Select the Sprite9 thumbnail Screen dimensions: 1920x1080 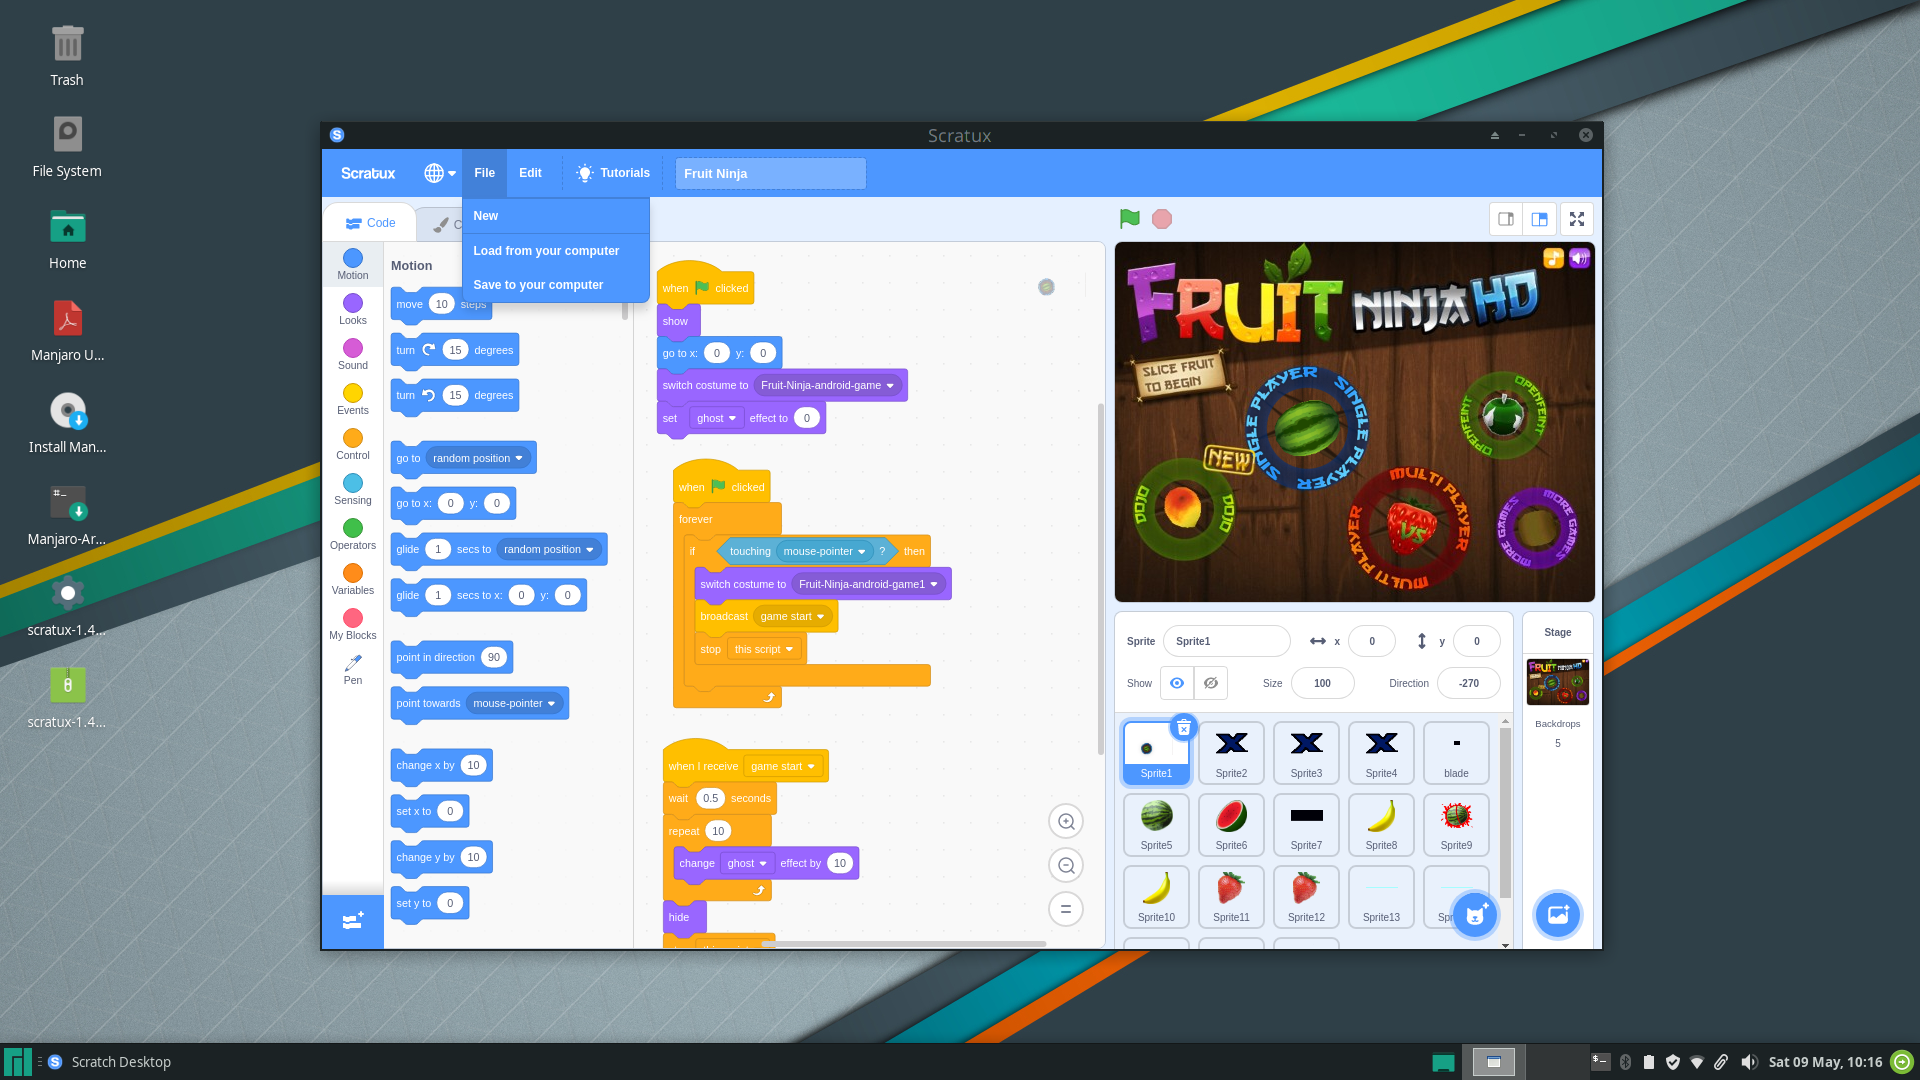(x=1456, y=825)
